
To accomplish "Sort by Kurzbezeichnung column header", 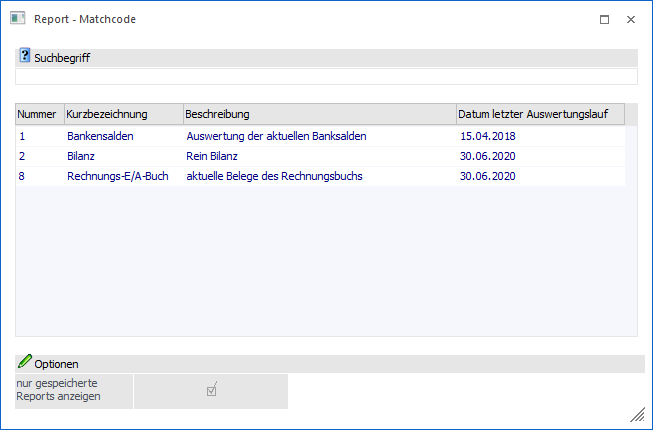I will pos(107,114).
